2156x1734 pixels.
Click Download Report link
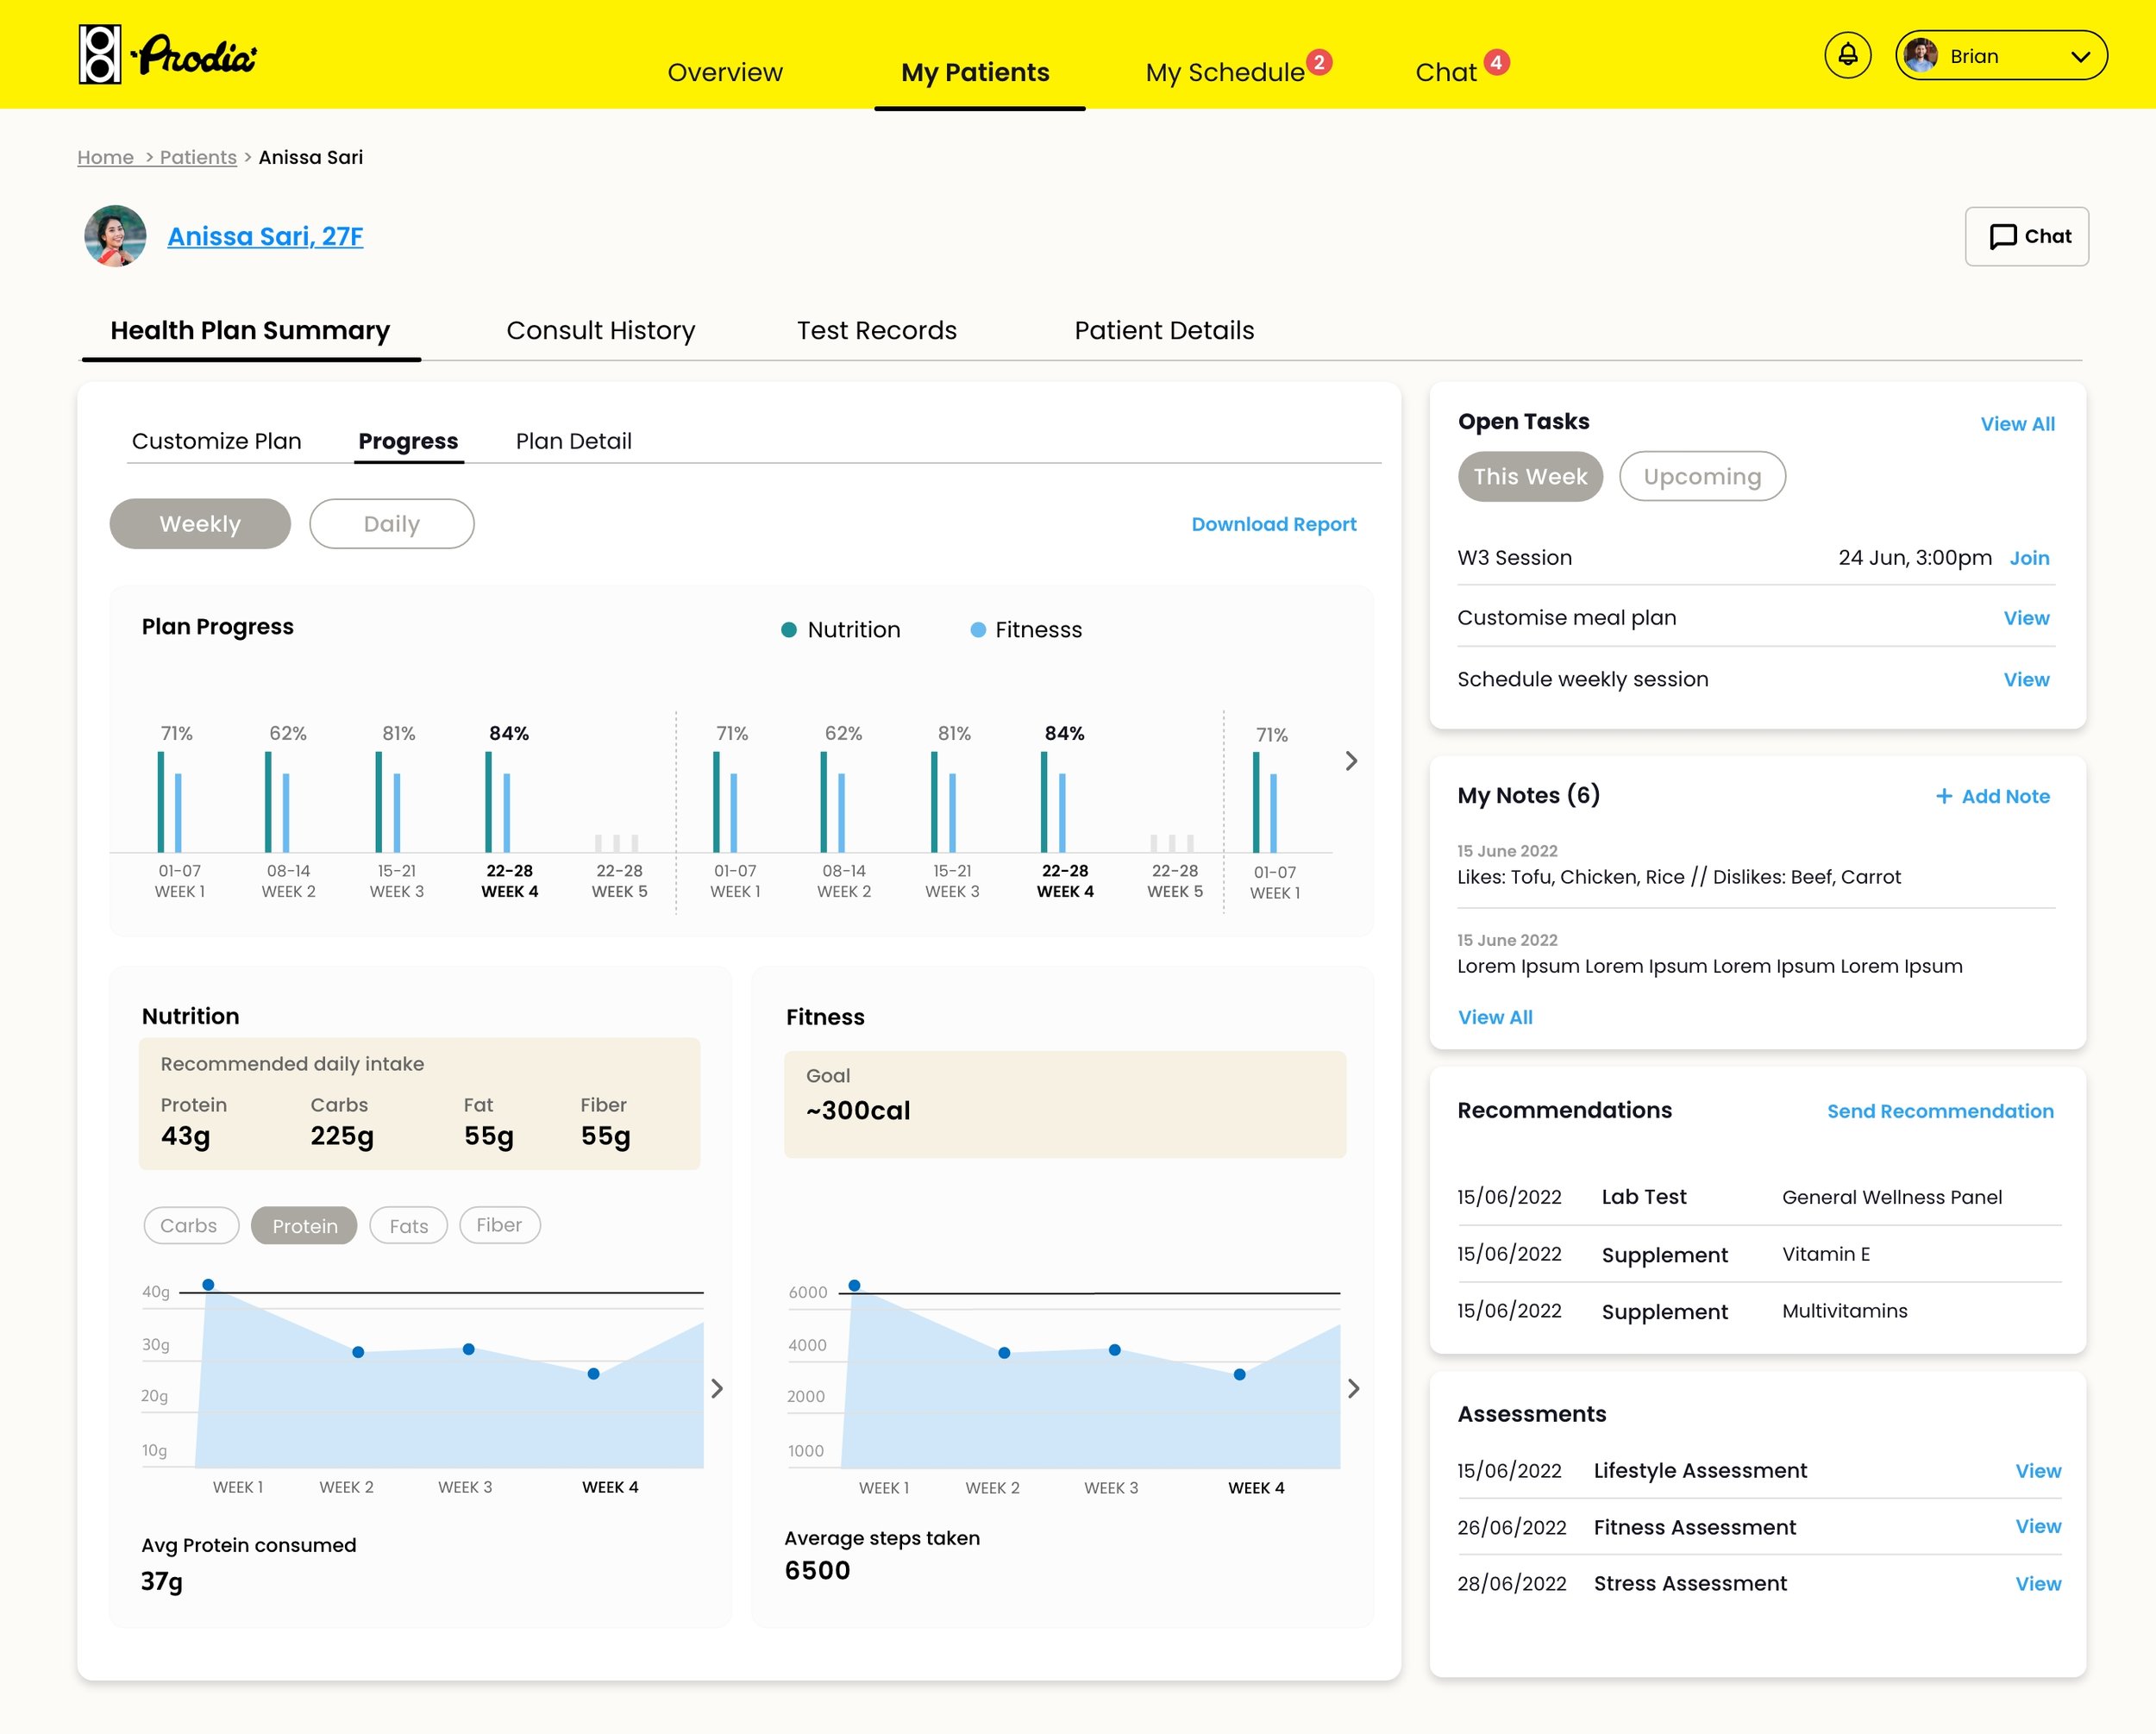point(1273,523)
